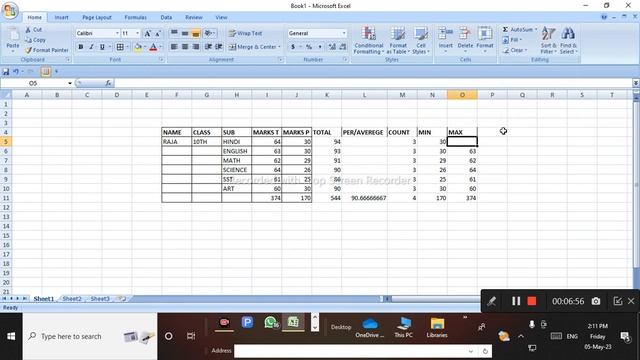Switch to the Page Layout tab
The width and height of the screenshot is (640, 360).
click(97, 18)
